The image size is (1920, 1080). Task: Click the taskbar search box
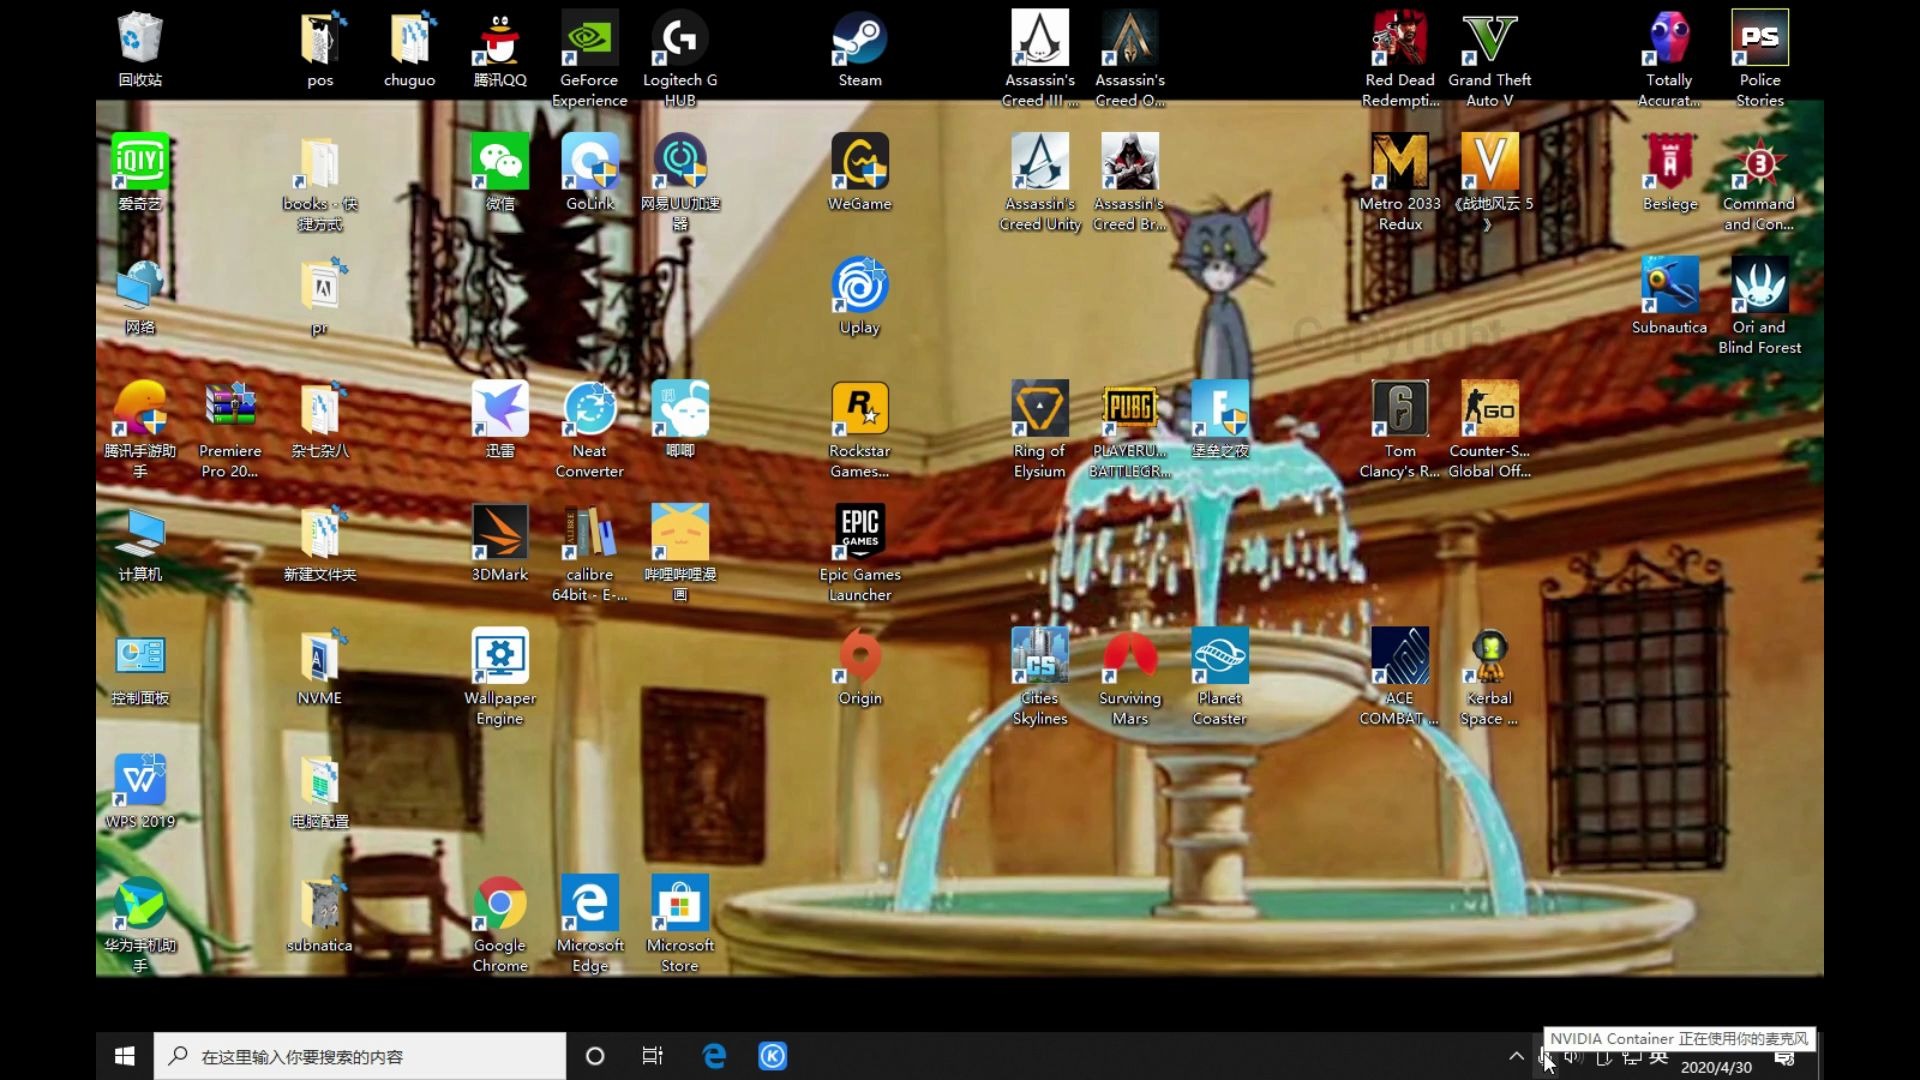(x=360, y=1056)
